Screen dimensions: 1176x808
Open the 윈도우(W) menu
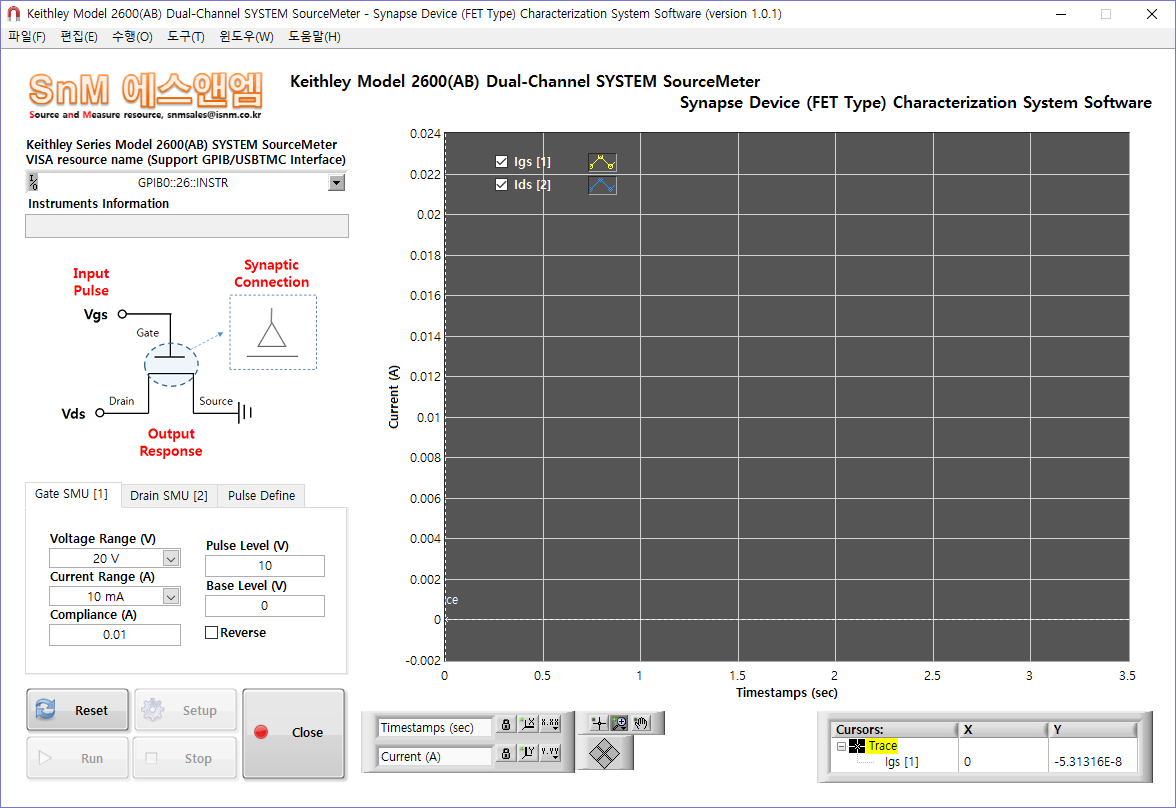pos(246,37)
